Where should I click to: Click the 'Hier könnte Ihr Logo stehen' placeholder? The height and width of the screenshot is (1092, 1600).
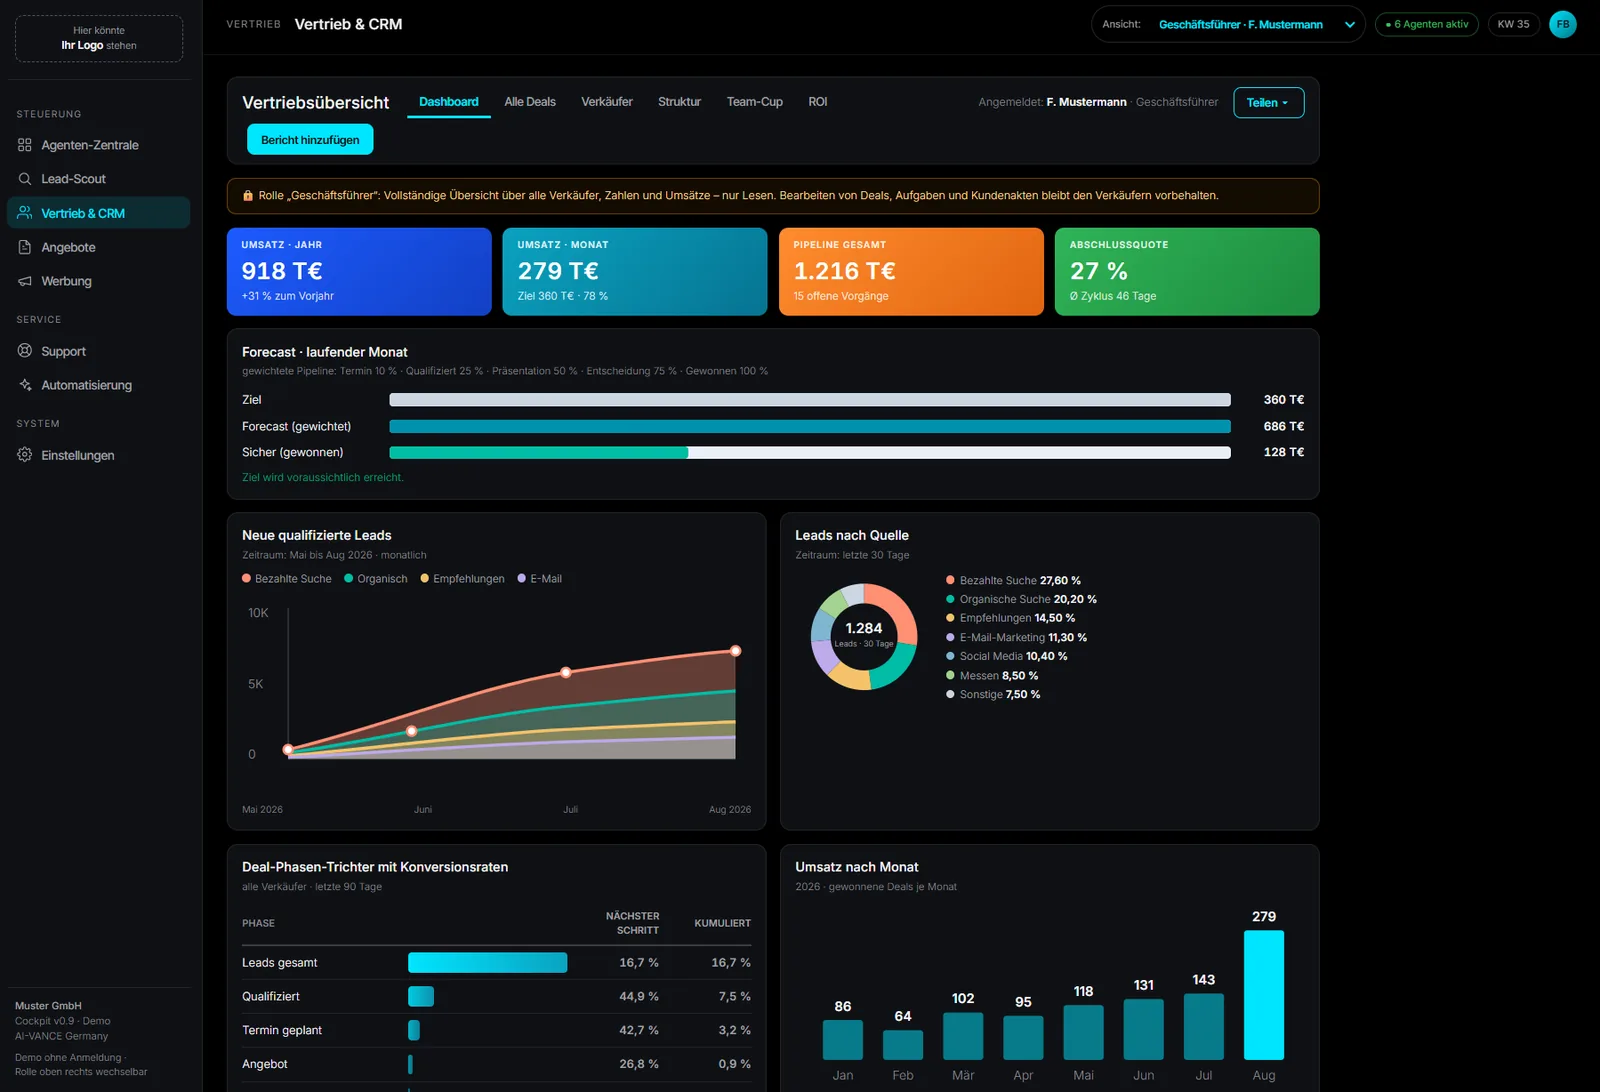pos(99,38)
